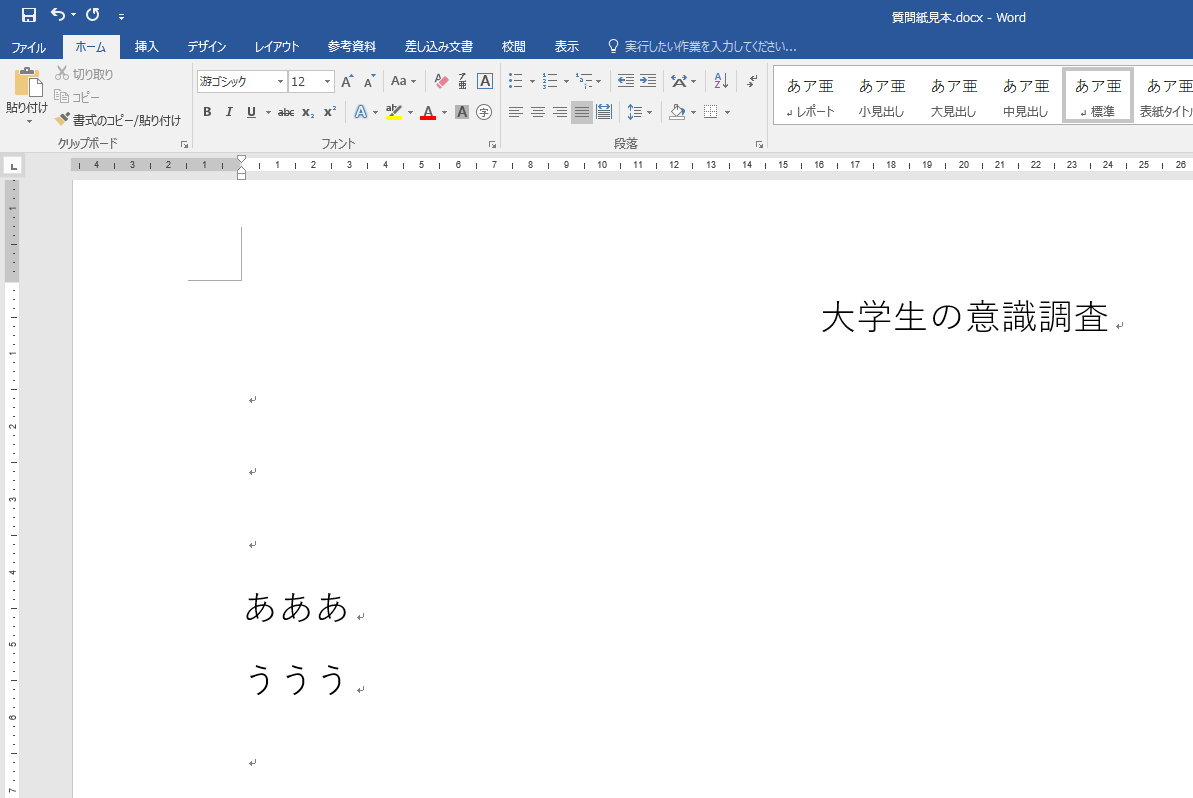
Task: Increase indent icon
Action: pos(648,81)
